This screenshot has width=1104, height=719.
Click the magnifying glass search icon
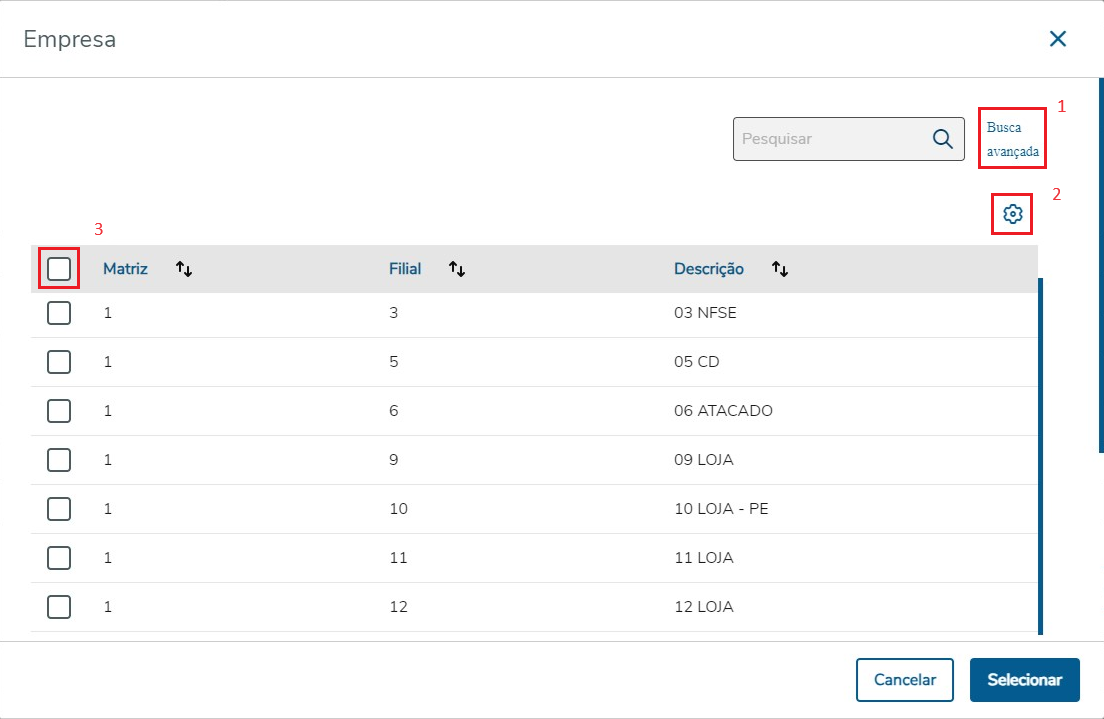pos(942,139)
